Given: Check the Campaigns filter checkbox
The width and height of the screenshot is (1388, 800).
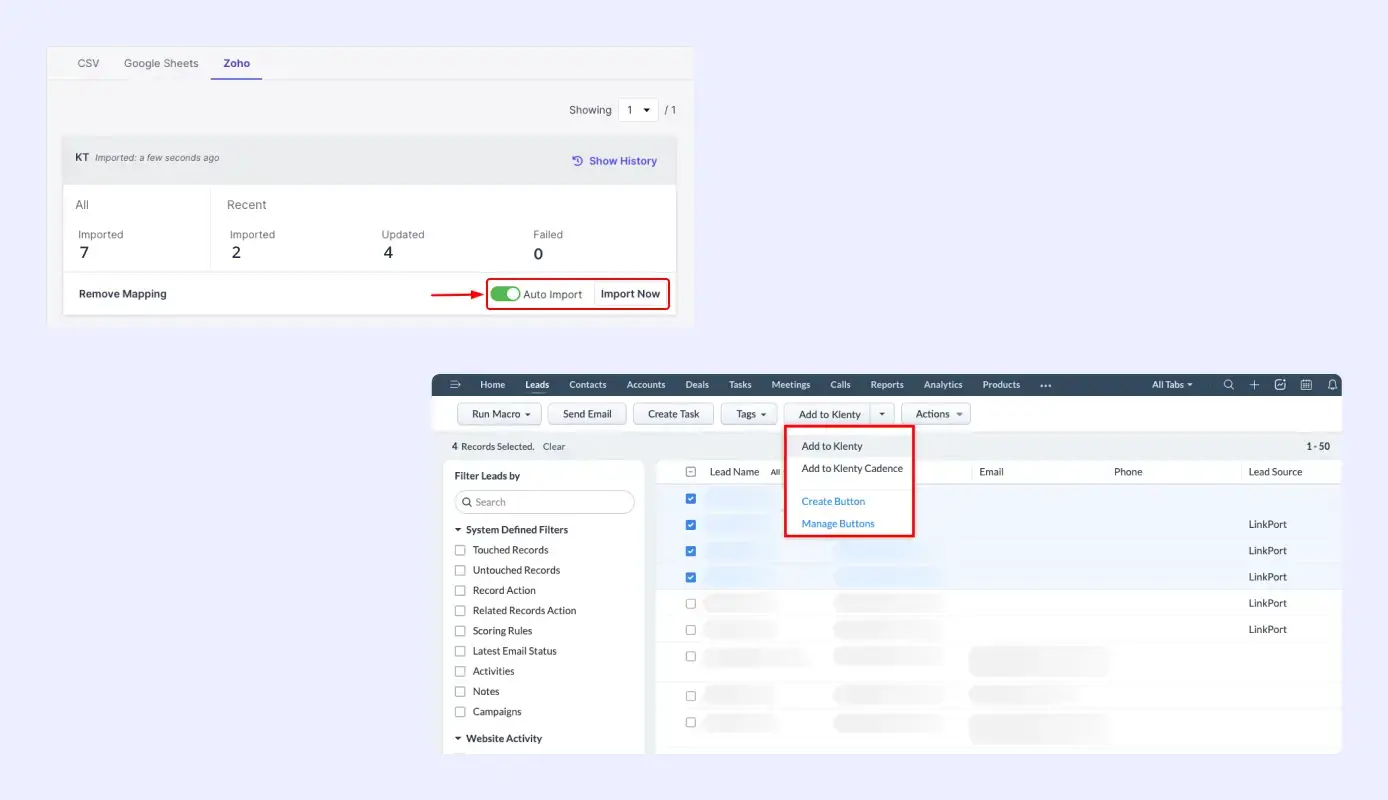Looking at the screenshot, I should point(460,712).
